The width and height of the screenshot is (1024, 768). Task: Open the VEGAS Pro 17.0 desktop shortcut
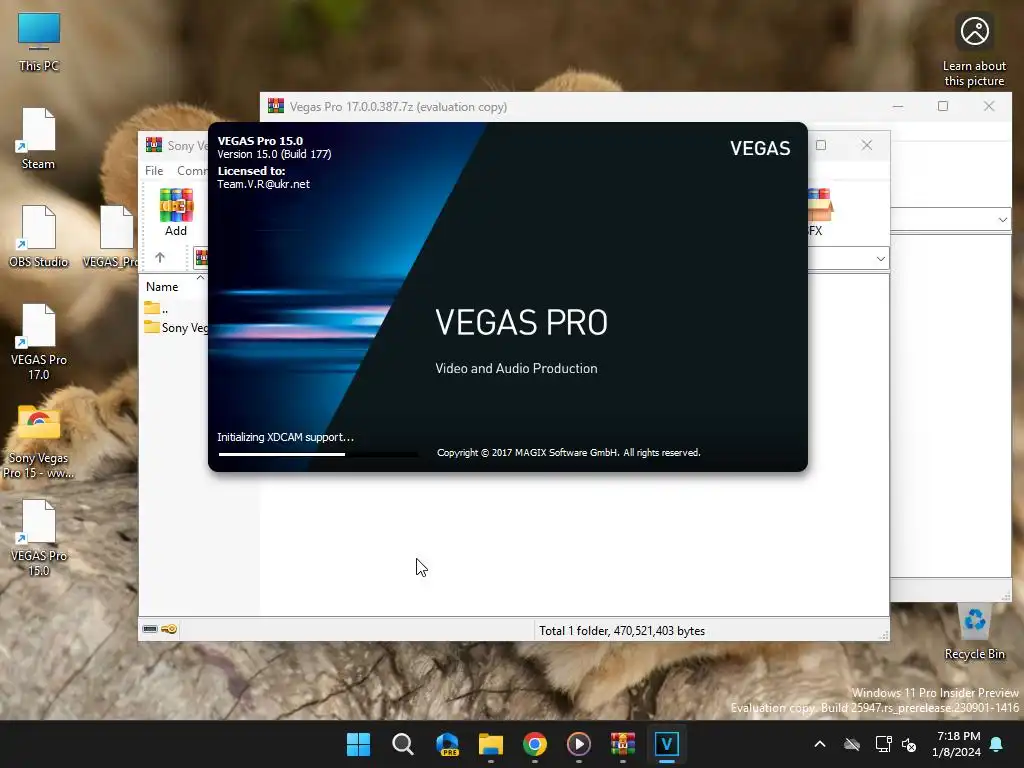[x=39, y=342]
